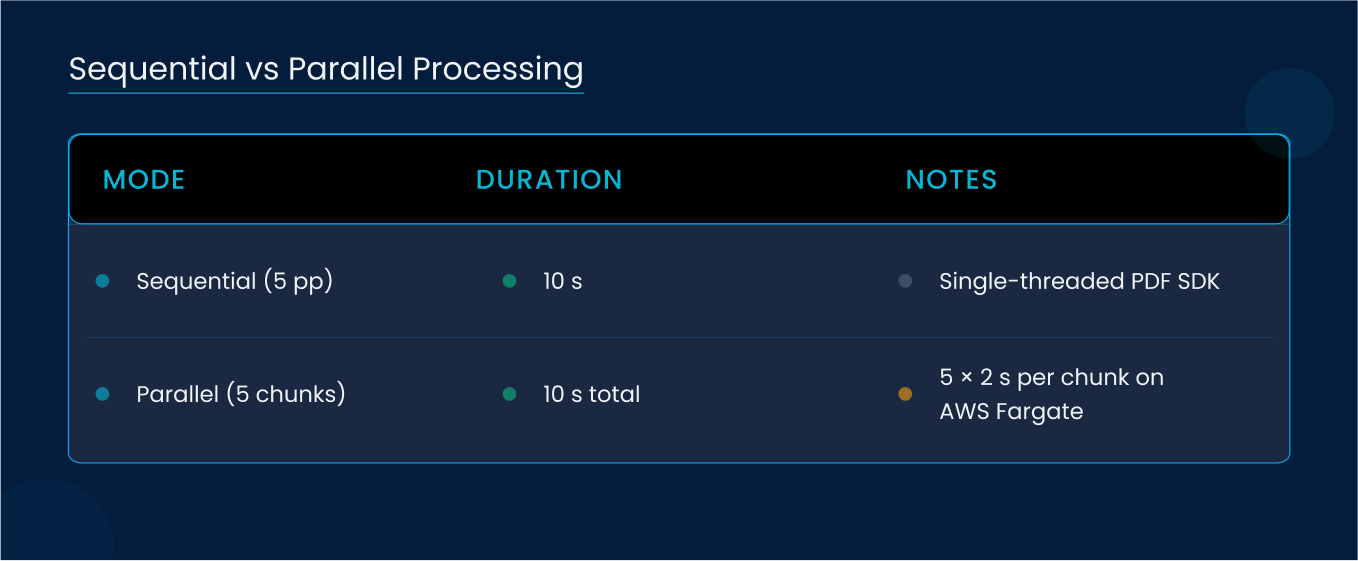The width and height of the screenshot is (1358, 561).
Task: Click the underline beneath the slide title
Action: pyautogui.click(x=326, y=93)
